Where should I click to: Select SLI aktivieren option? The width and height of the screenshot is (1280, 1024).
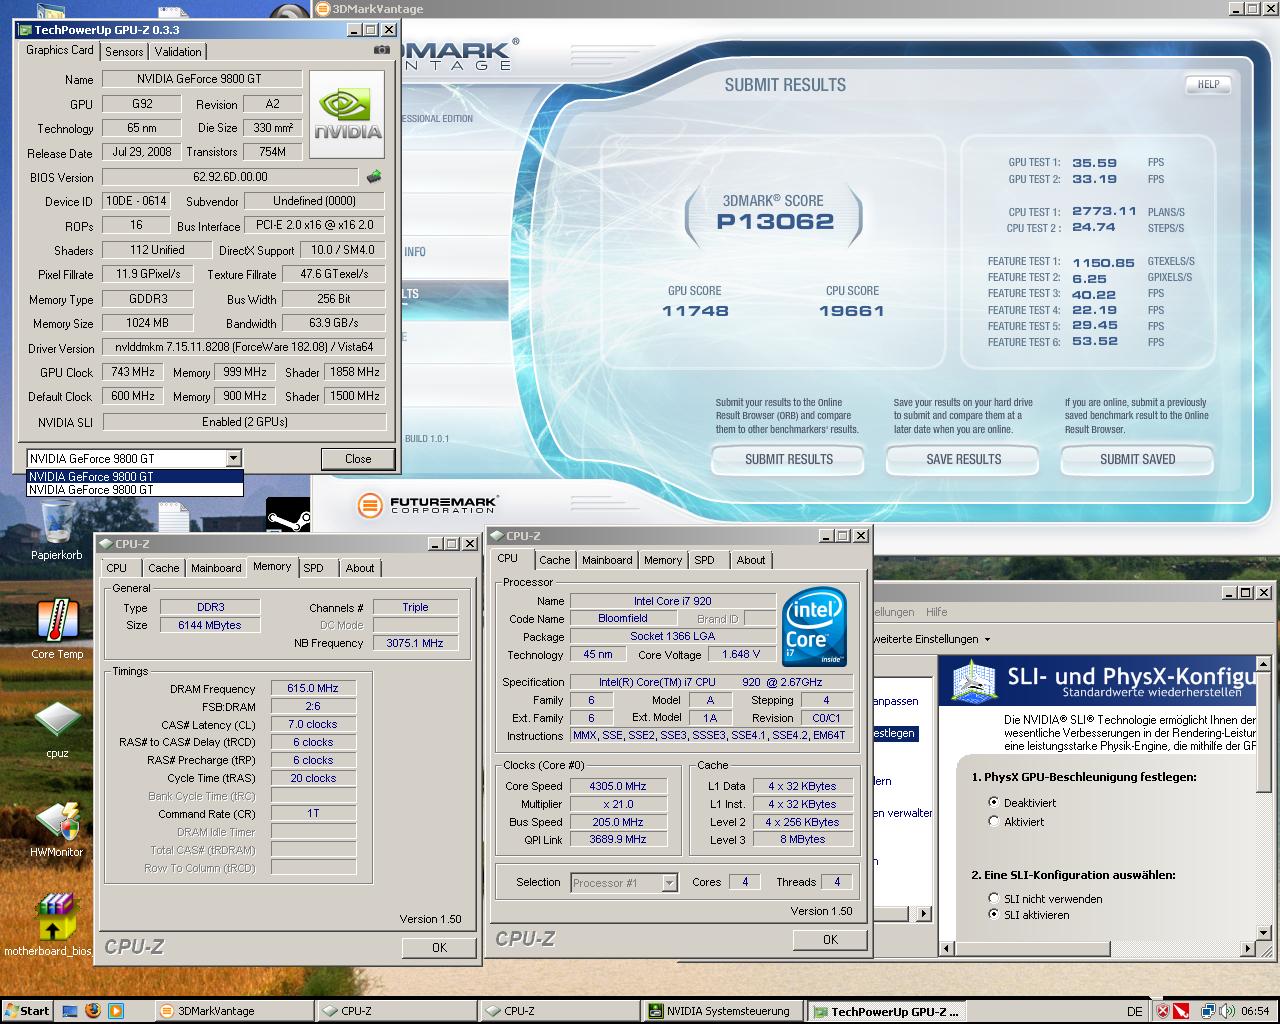coord(993,914)
